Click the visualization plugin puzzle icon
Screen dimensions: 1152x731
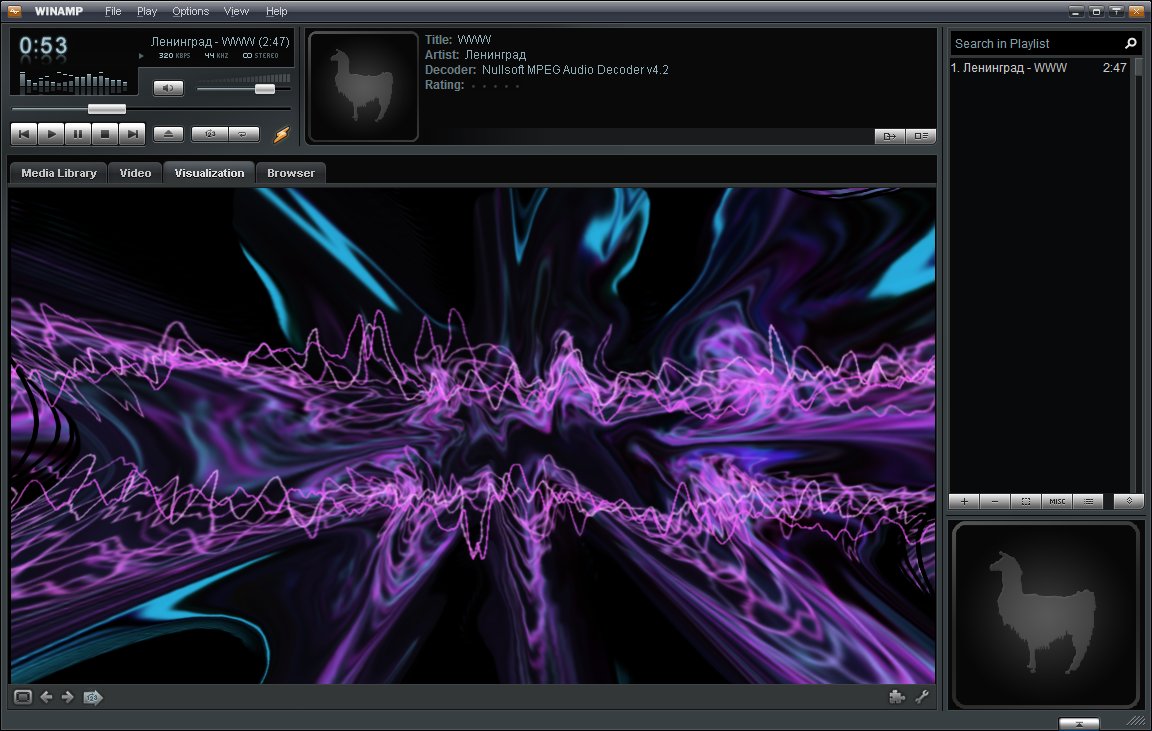(897, 697)
